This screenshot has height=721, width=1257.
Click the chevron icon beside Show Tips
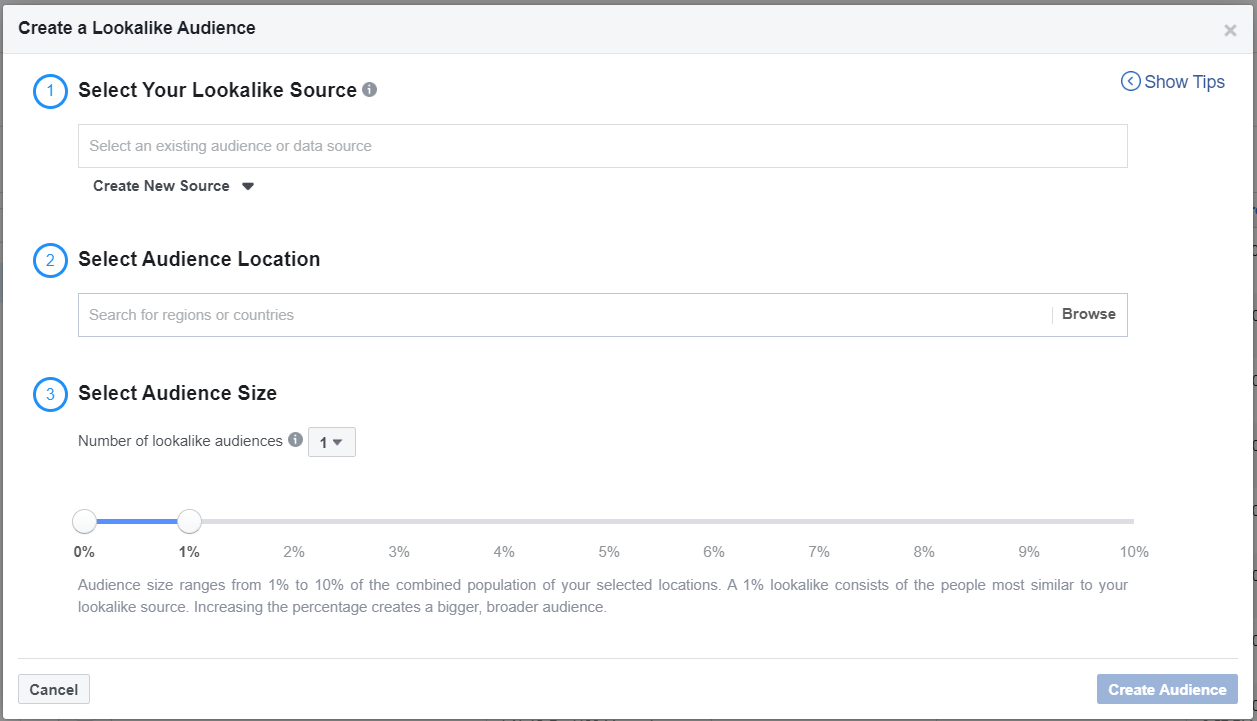click(x=1130, y=81)
